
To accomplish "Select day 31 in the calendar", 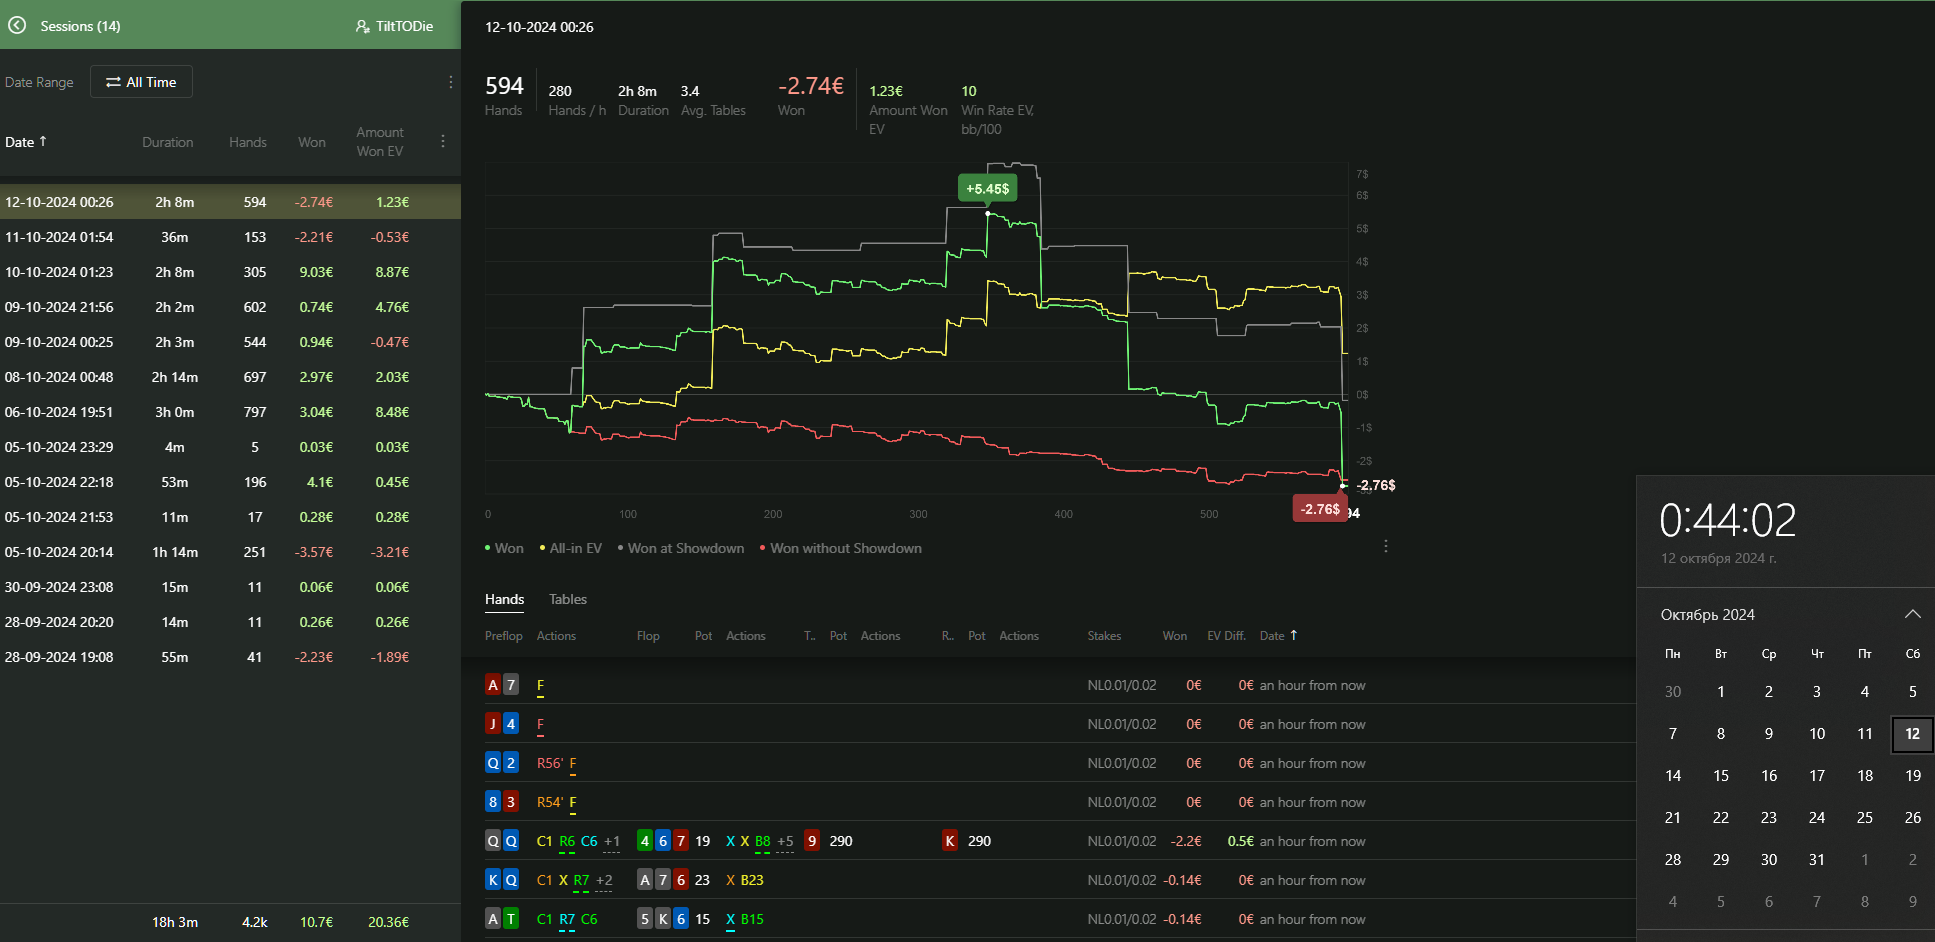I will [x=1816, y=860].
